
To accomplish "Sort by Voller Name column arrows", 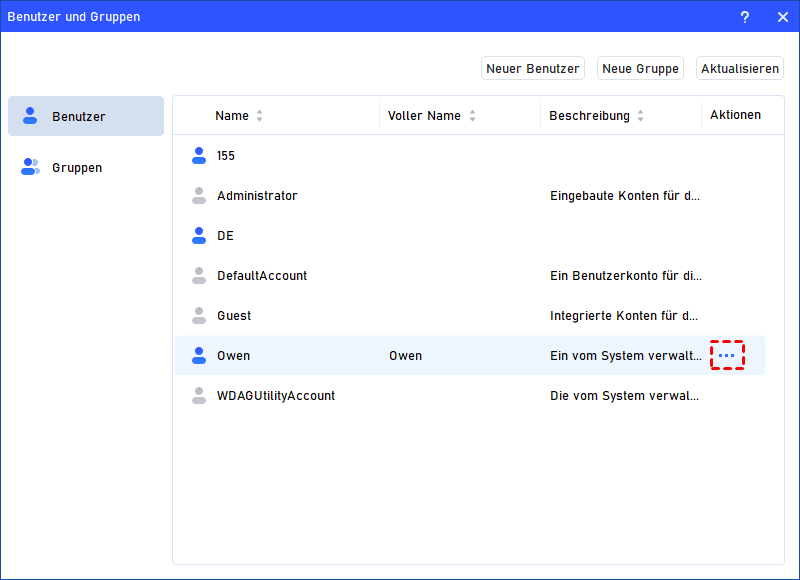I will (472, 116).
